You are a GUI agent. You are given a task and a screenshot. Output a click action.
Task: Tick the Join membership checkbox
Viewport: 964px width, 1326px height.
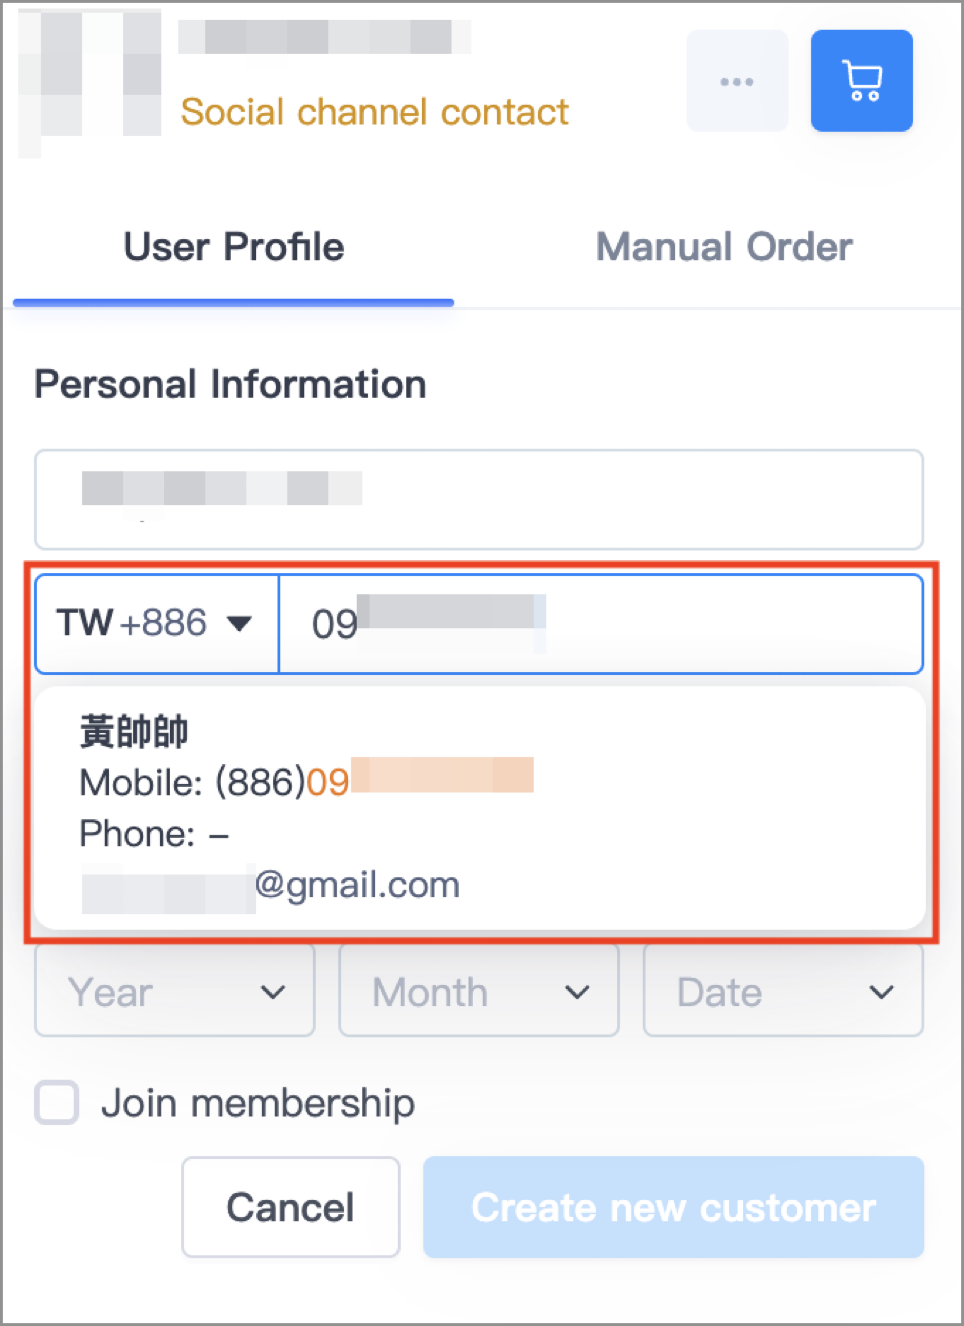(57, 1103)
